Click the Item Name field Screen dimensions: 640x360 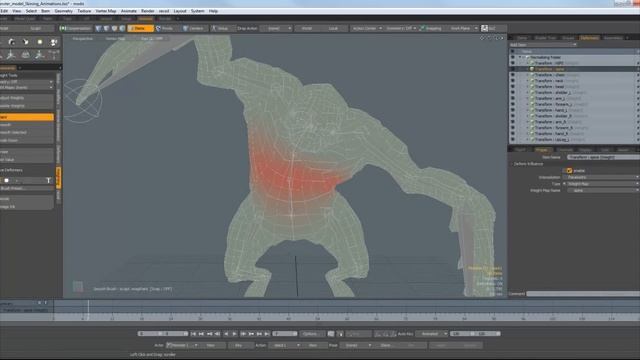(x=603, y=157)
